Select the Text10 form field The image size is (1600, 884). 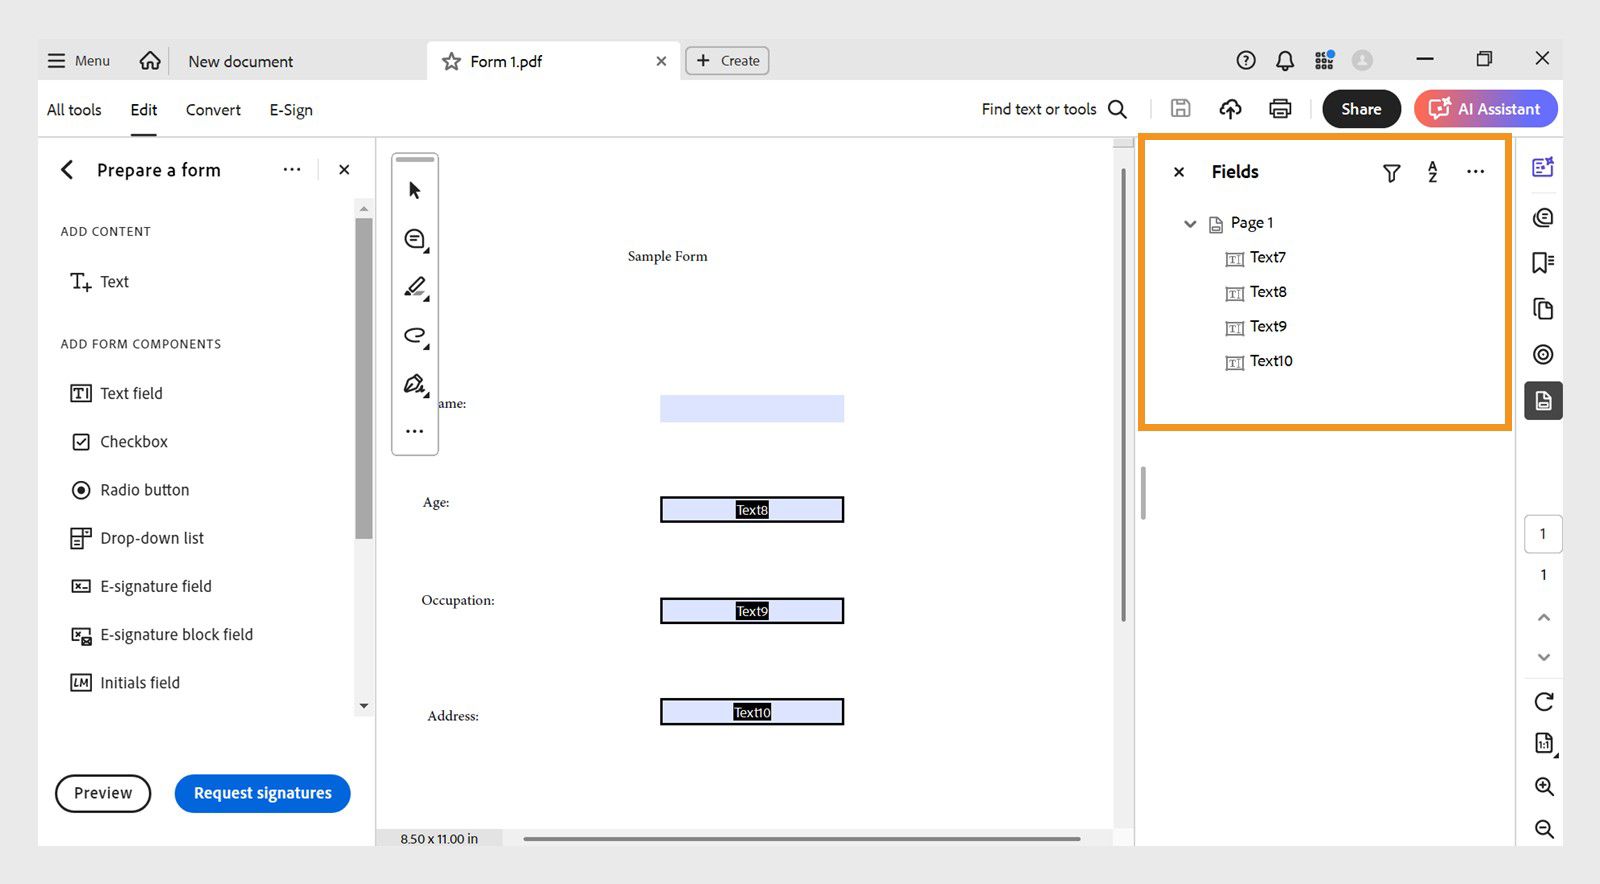click(752, 712)
